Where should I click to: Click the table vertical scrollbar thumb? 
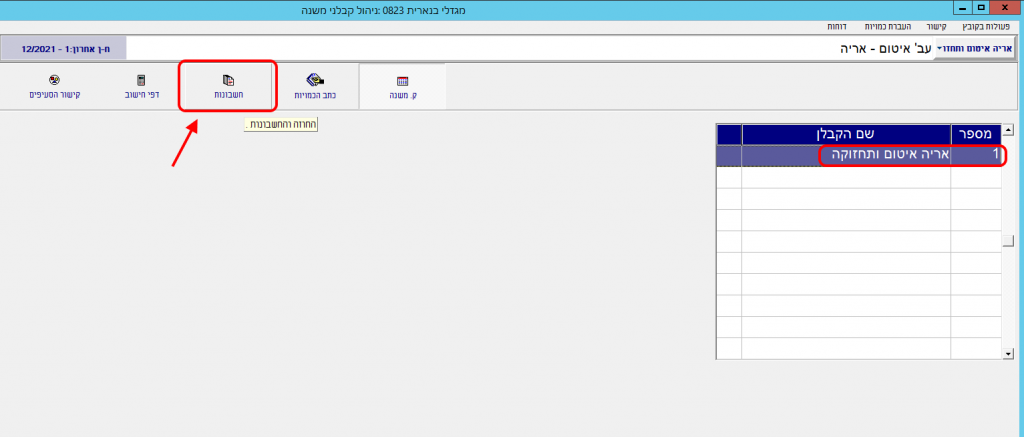click(x=1008, y=240)
